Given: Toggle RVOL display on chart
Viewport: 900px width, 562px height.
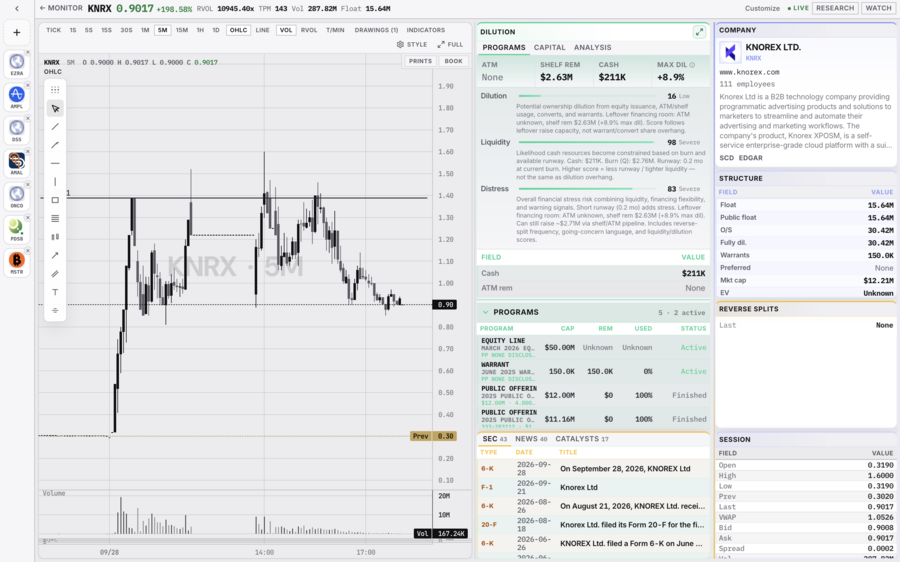Looking at the screenshot, I should pyautogui.click(x=309, y=30).
